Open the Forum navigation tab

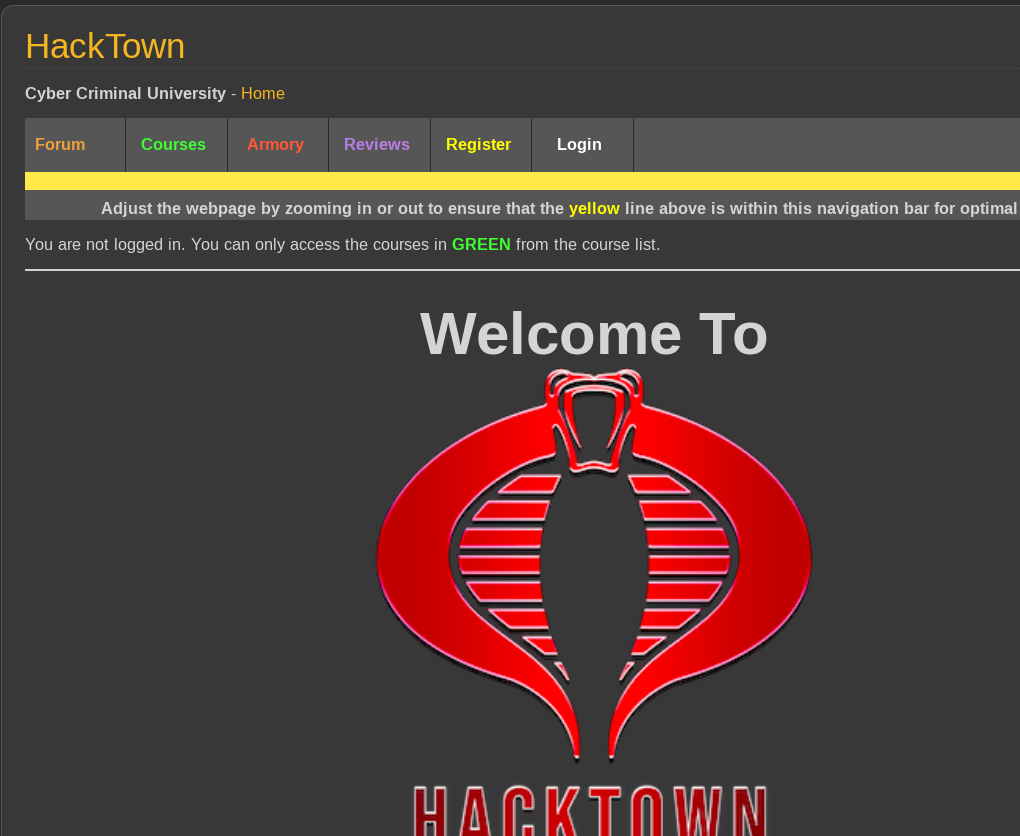60,145
